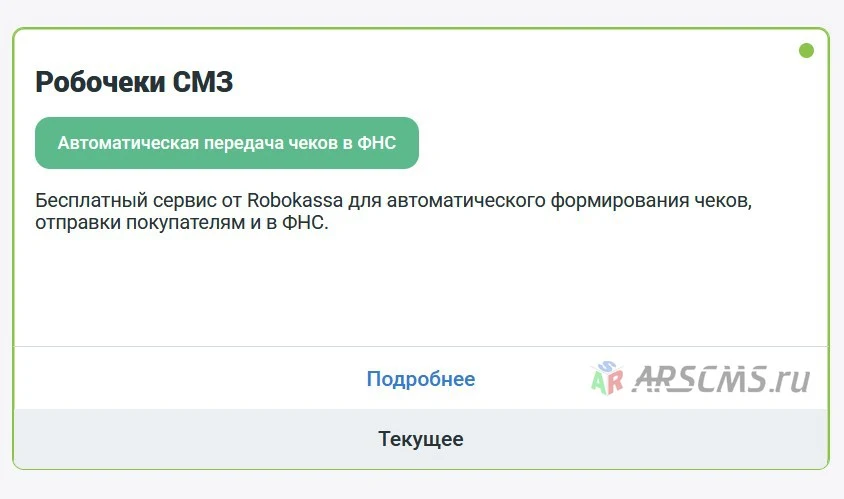
Task: Click the .ru part of the watermark
Action: tap(790, 381)
